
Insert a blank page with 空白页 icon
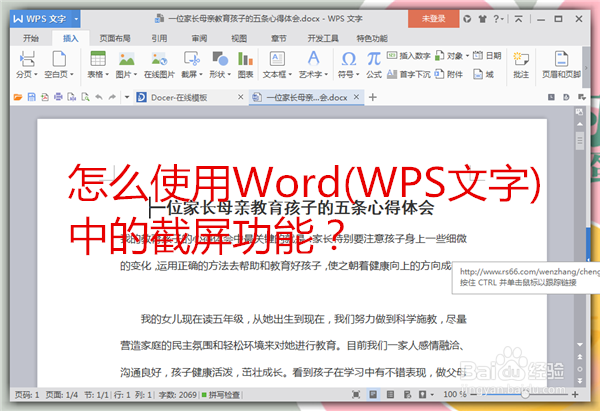[x=59, y=59]
